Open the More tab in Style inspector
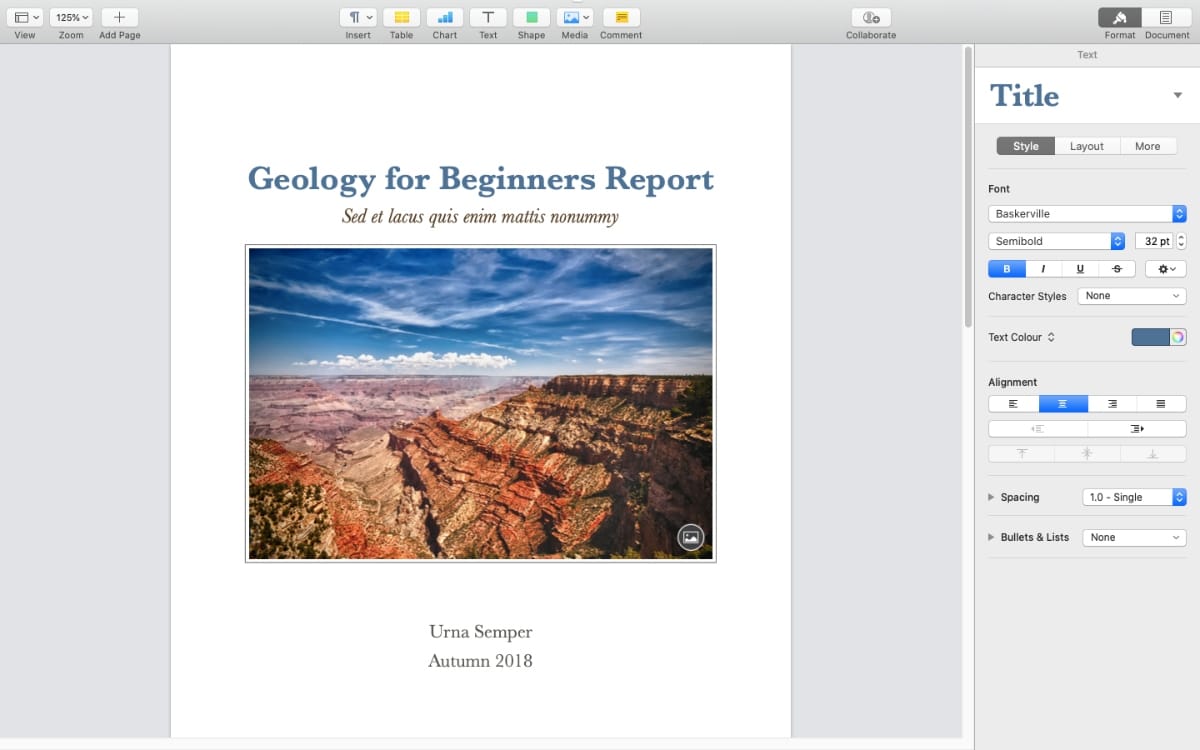The width and height of the screenshot is (1200, 750). click(x=1148, y=145)
